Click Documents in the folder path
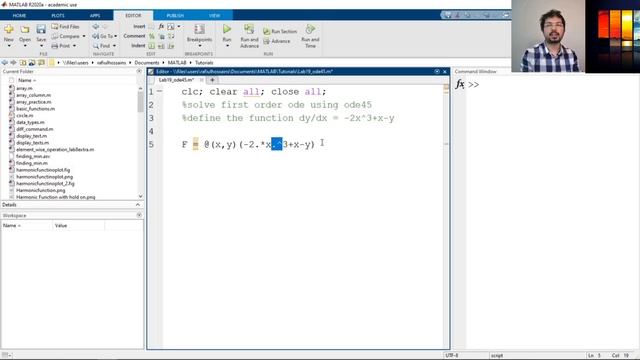 [147, 63]
